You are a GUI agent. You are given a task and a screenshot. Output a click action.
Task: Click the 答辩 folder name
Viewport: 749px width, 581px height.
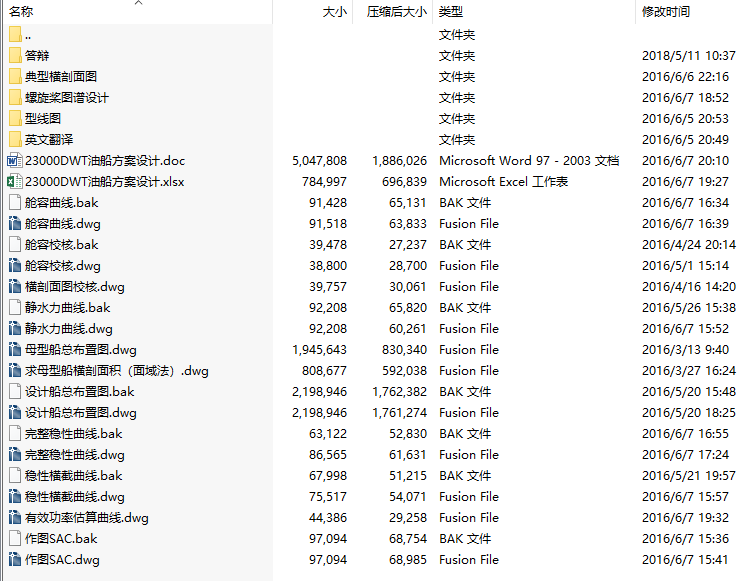37,56
